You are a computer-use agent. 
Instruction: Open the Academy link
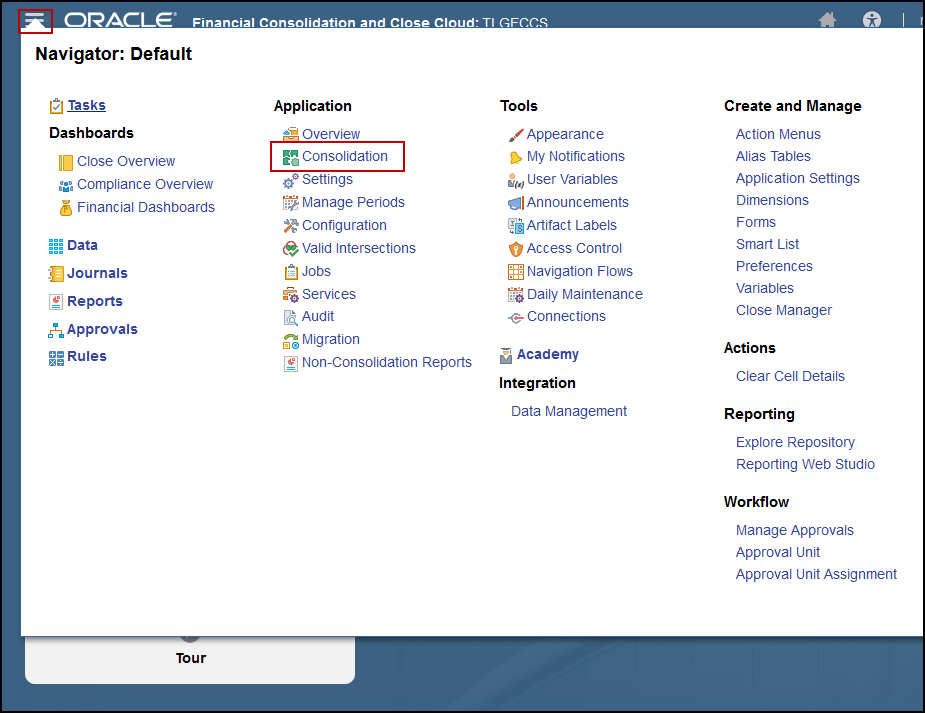pyautogui.click(x=547, y=354)
